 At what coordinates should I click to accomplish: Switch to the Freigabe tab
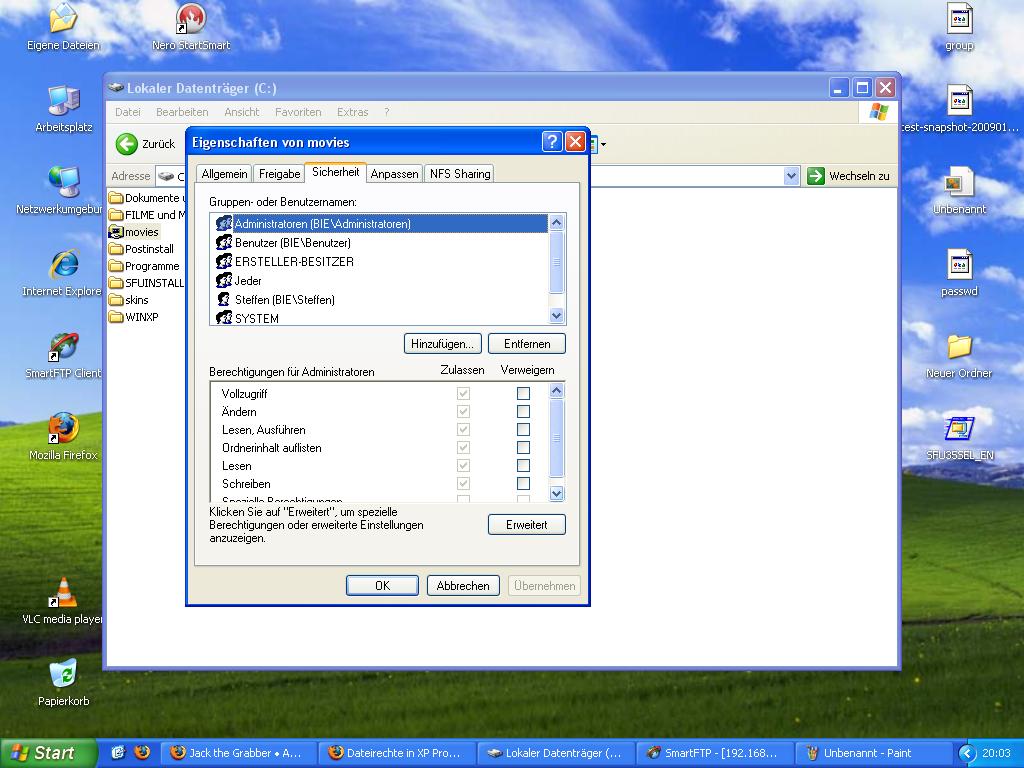point(279,174)
